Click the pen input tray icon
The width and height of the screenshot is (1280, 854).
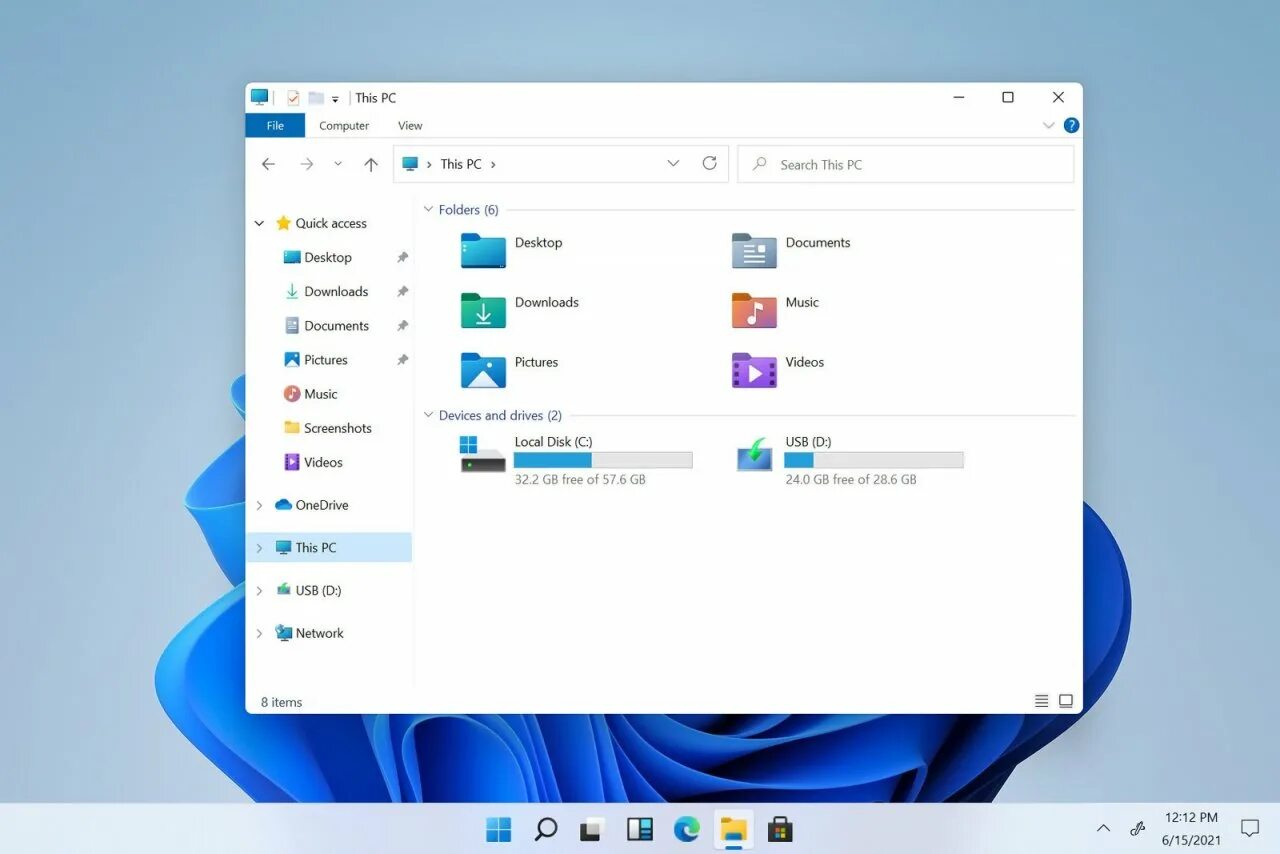point(1137,828)
